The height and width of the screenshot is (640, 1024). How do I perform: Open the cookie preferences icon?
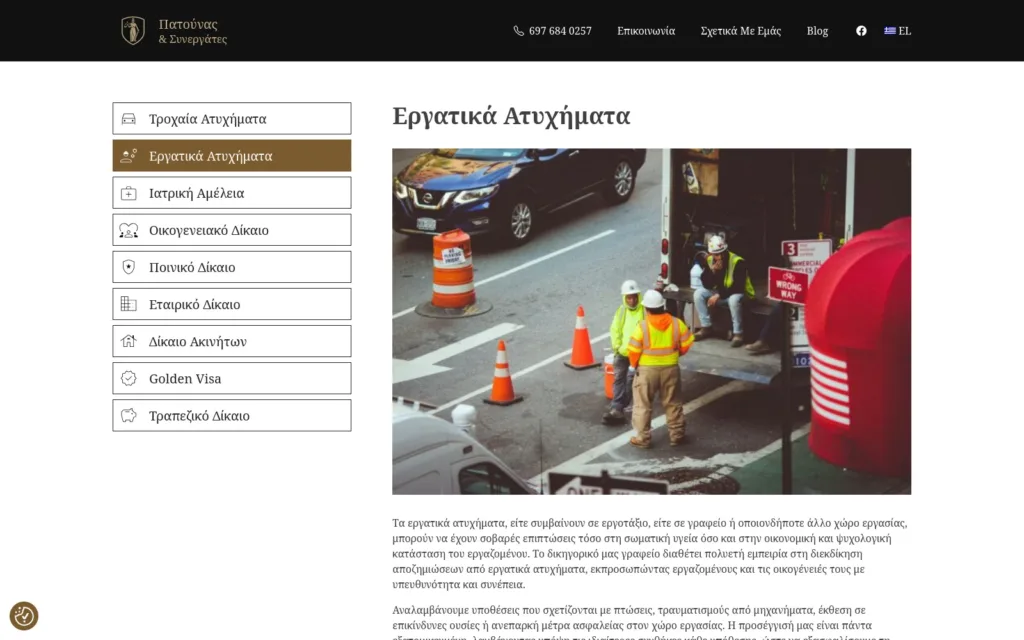24,616
